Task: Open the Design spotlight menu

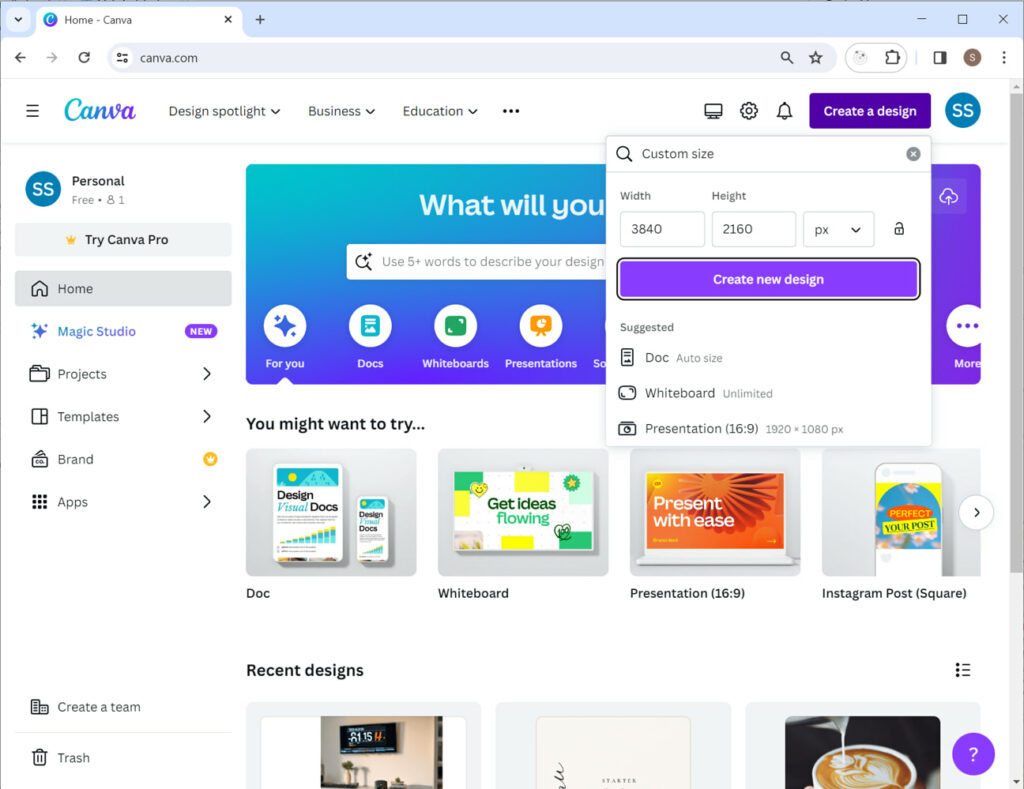Action: tap(224, 111)
